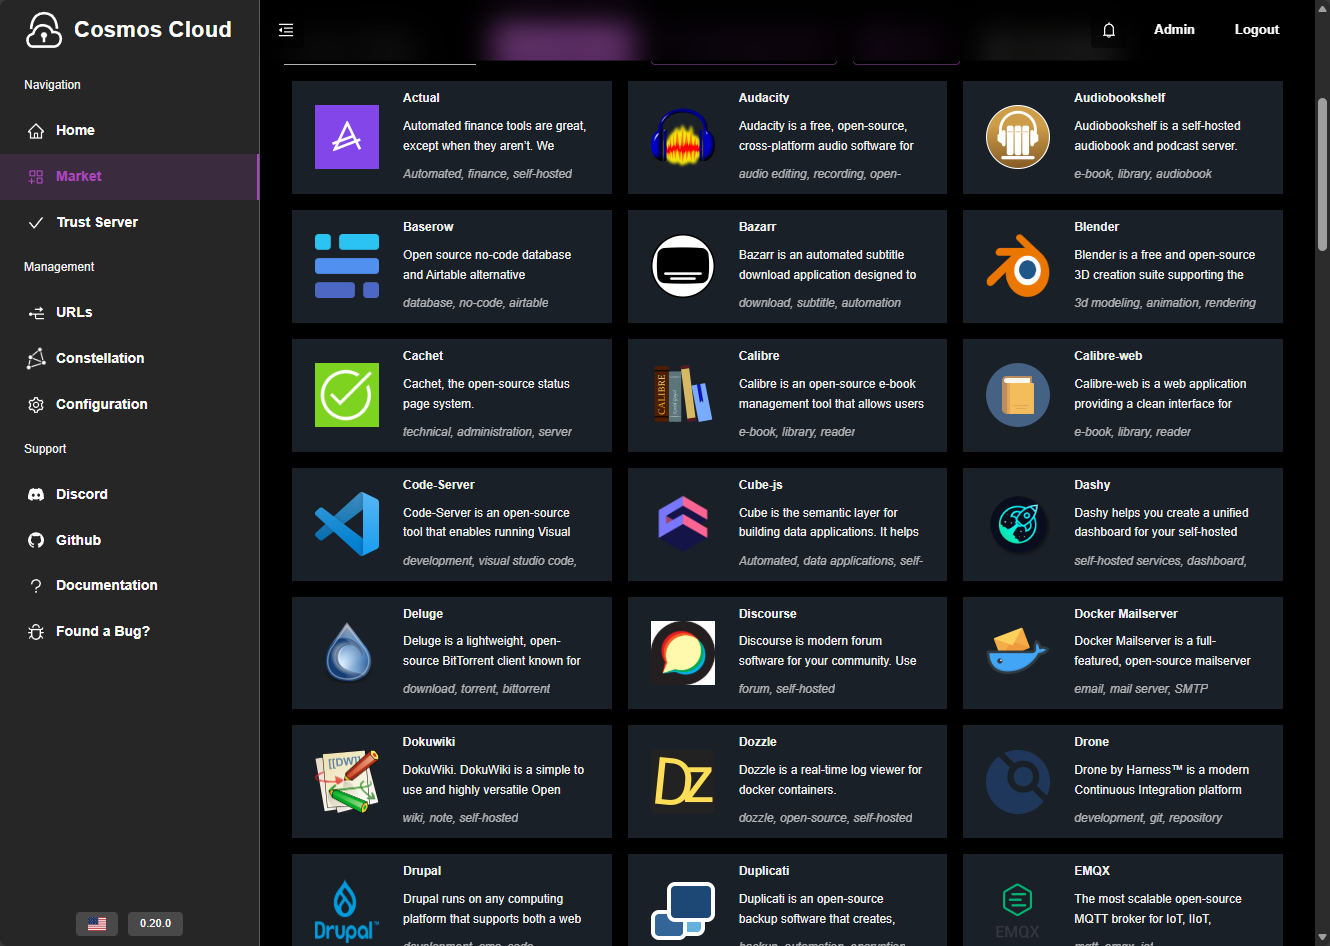Collapse the sidebar with the menu-fold icon
The width and height of the screenshot is (1330, 946).
(x=286, y=30)
